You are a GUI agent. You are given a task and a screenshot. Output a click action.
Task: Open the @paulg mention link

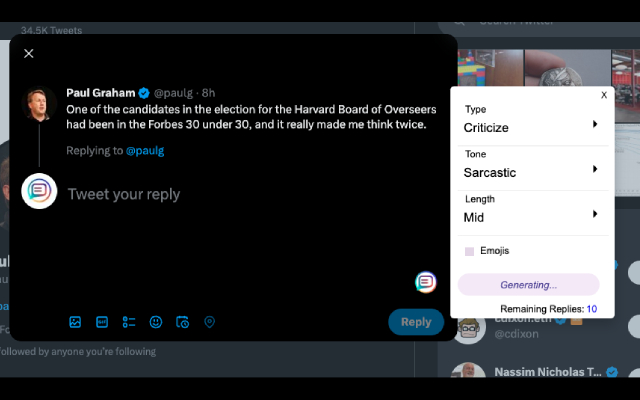click(145, 151)
